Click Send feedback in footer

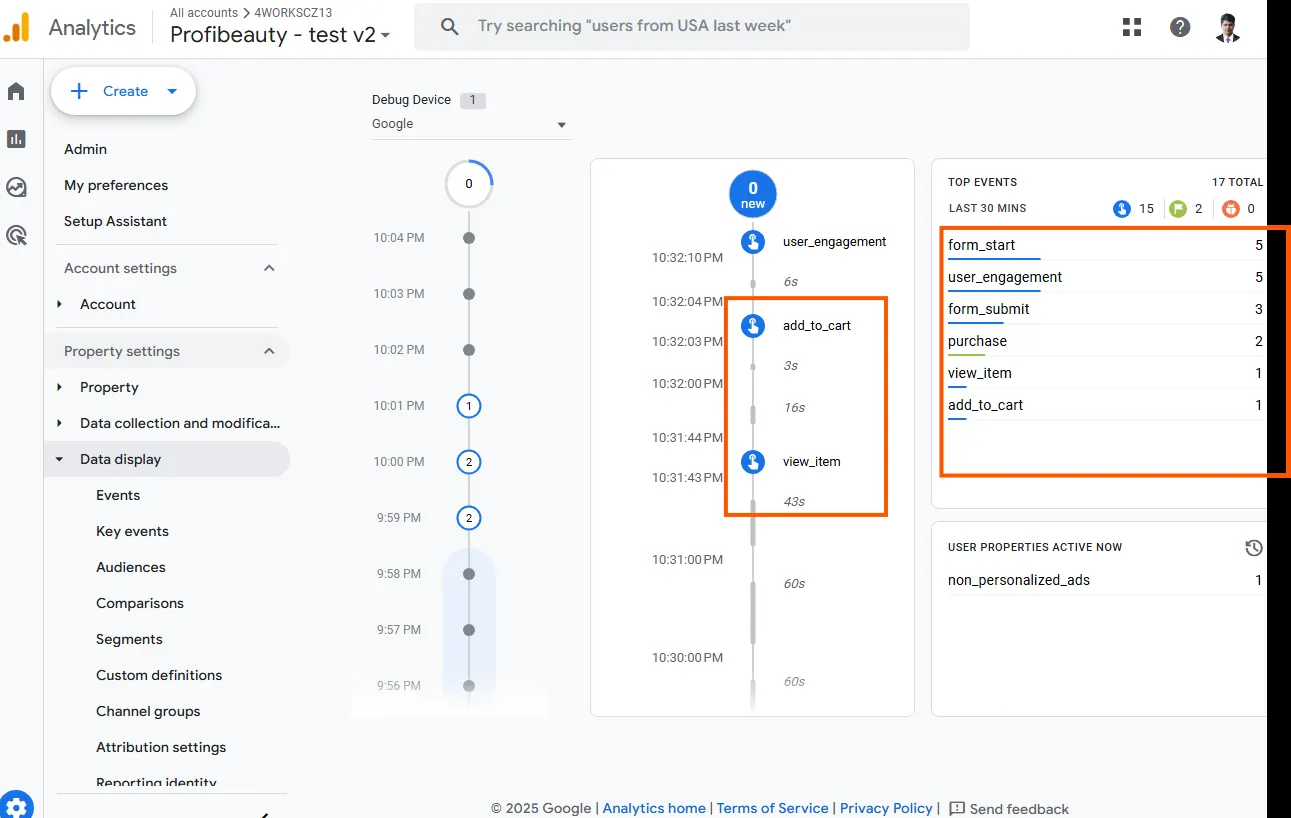pyautogui.click(x=1008, y=808)
